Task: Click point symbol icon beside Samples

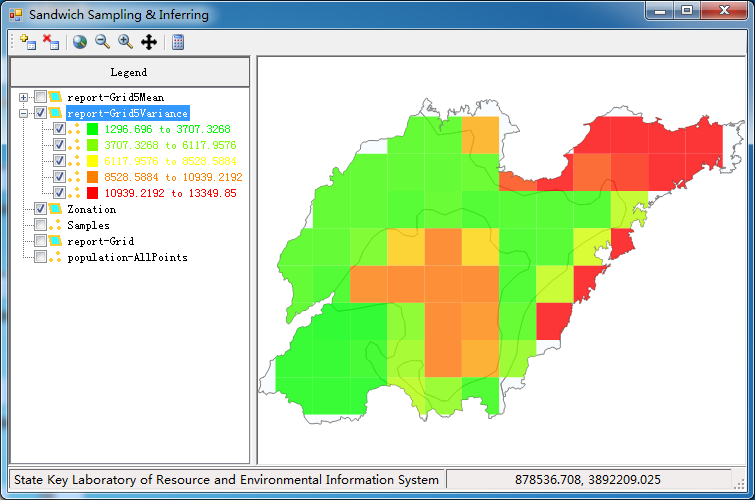Action: [55, 225]
